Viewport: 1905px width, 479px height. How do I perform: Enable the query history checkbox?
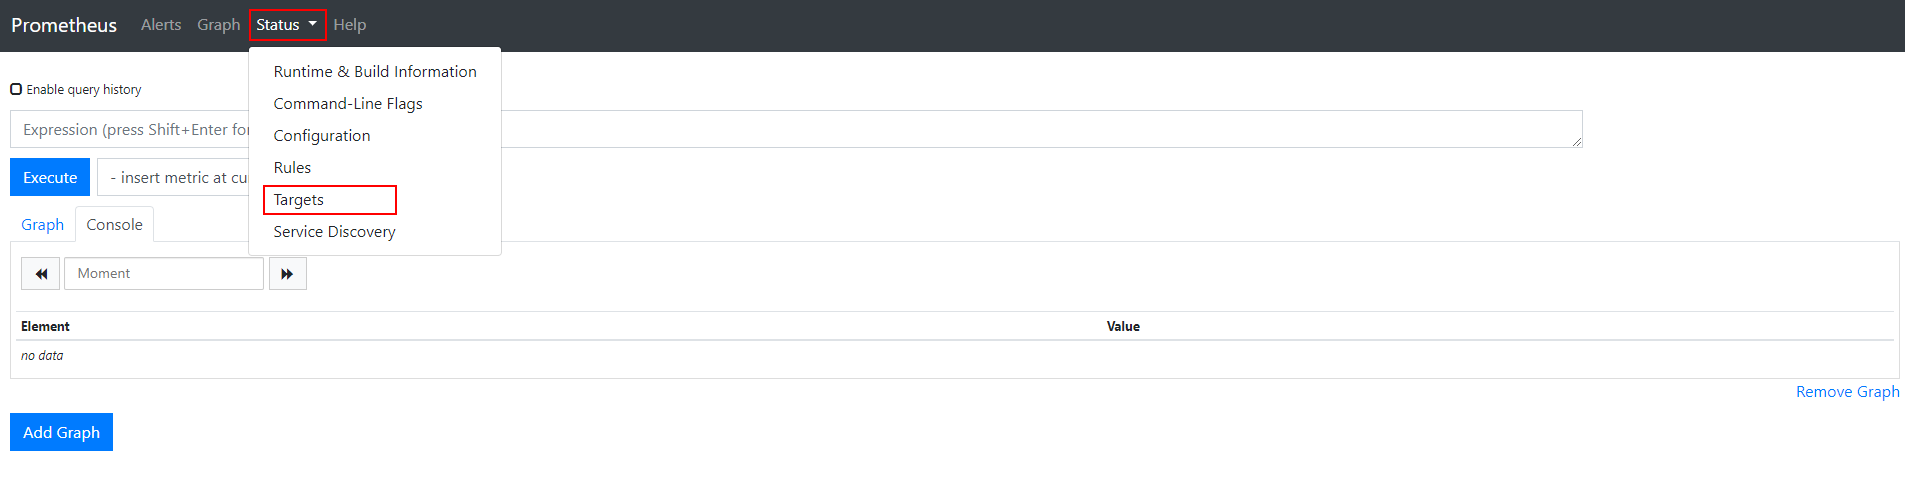pos(16,89)
